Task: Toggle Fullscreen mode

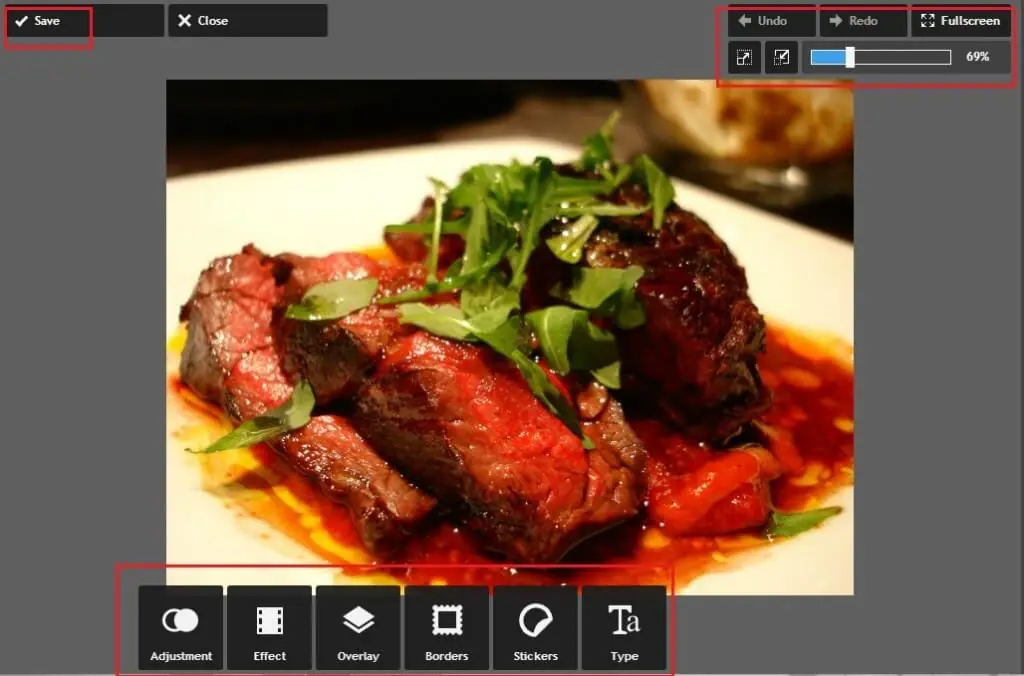Action: 960,21
